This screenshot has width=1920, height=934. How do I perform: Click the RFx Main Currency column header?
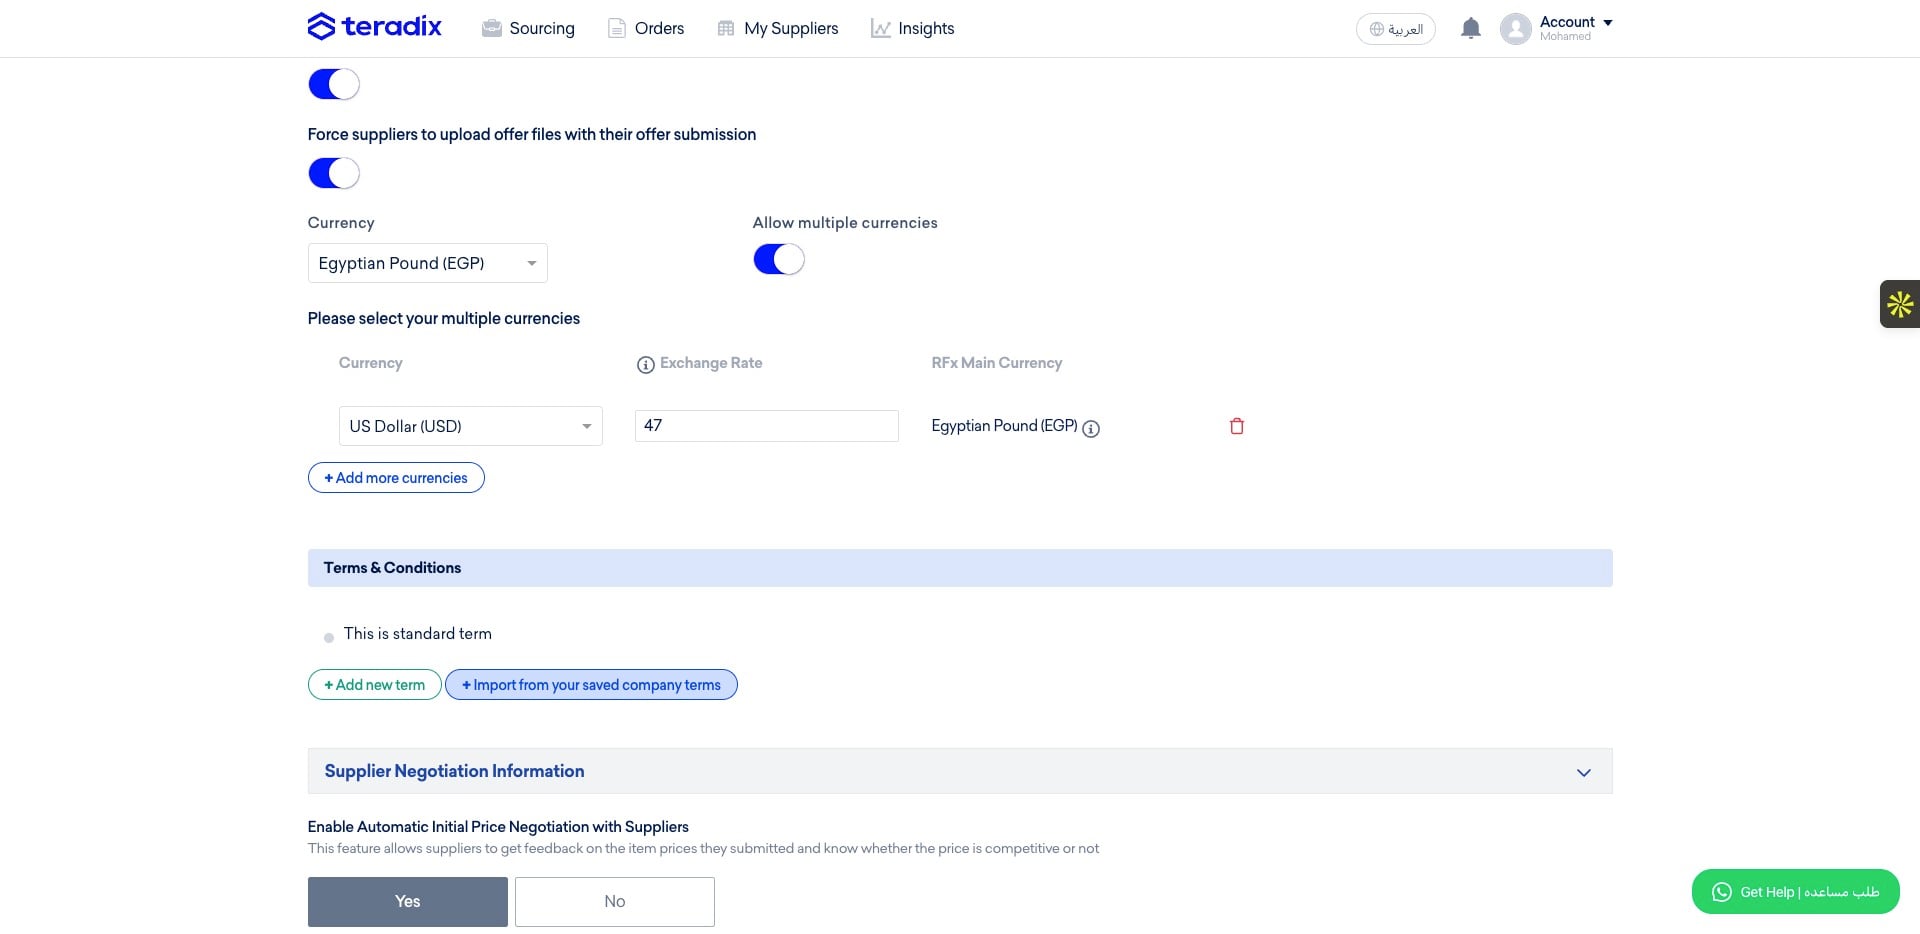(x=996, y=363)
